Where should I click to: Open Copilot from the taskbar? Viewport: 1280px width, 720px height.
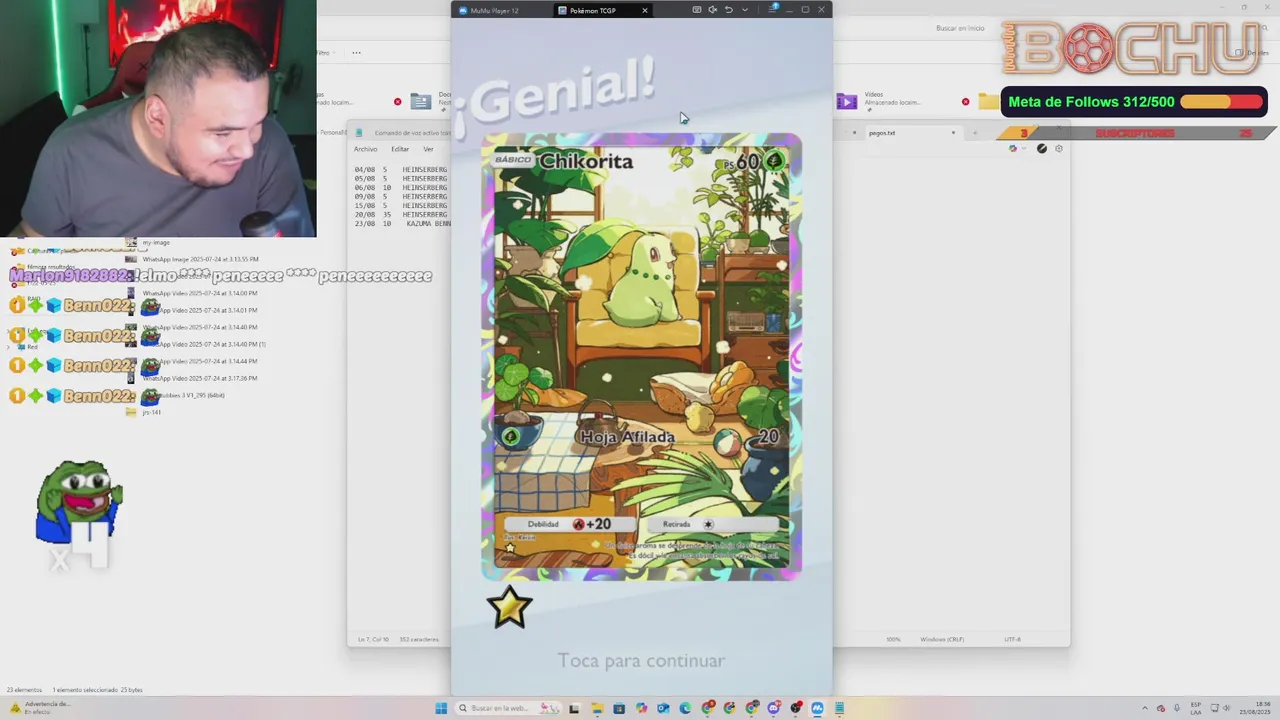coord(641,709)
